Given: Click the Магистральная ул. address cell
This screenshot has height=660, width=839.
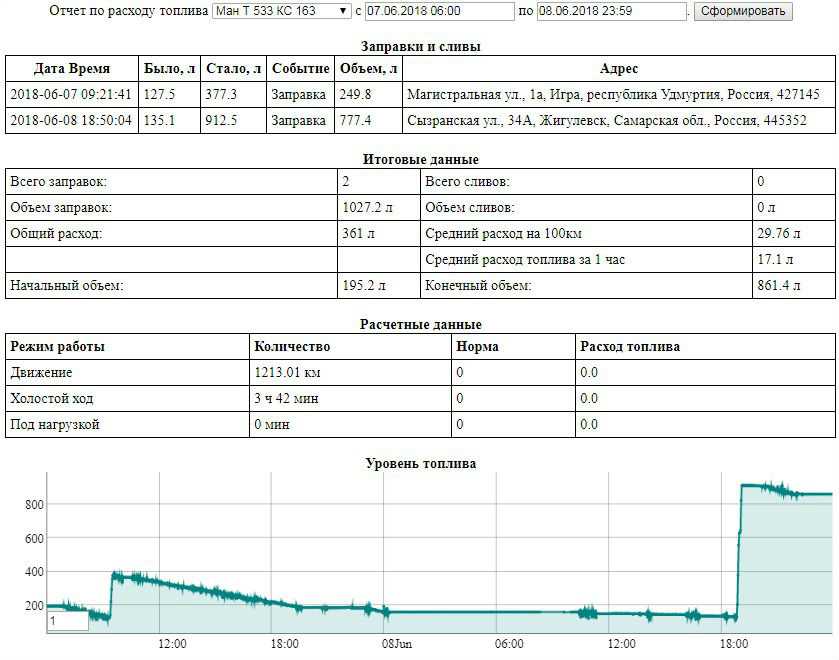Looking at the screenshot, I should [612, 95].
